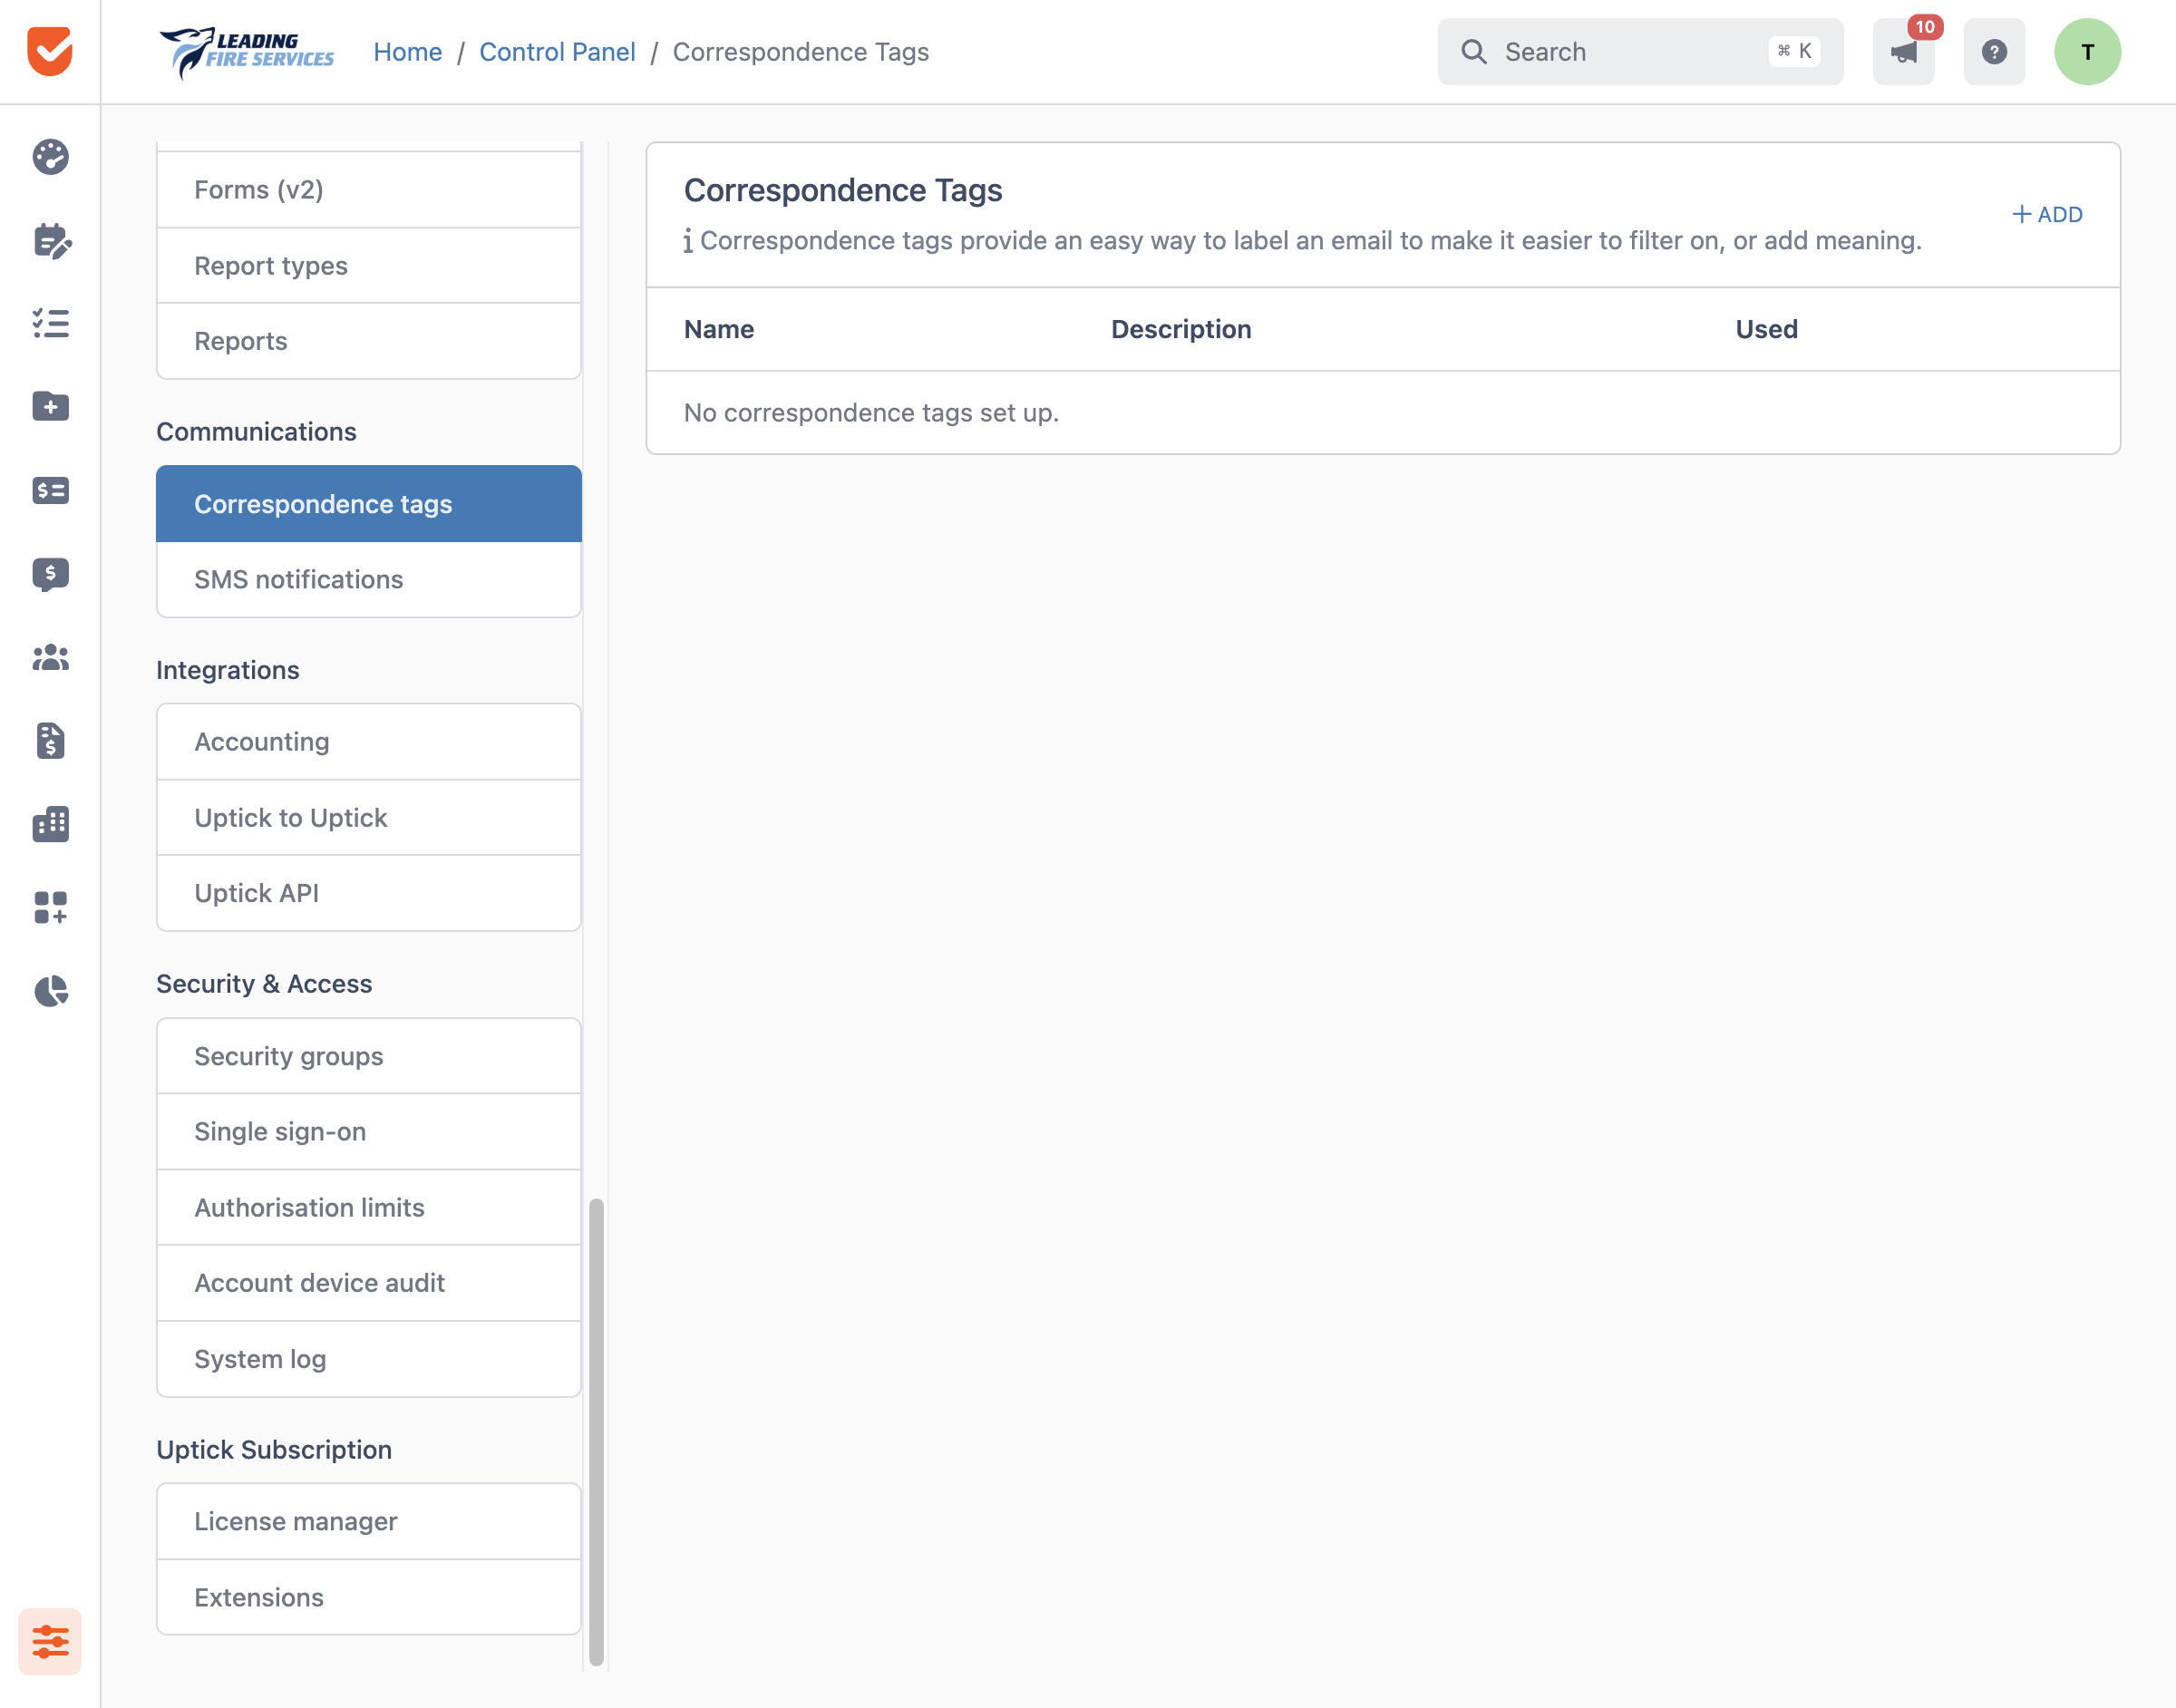Open the help question mark icon
This screenshot has width=2176, height=1708.
[x=1994, y=52]
